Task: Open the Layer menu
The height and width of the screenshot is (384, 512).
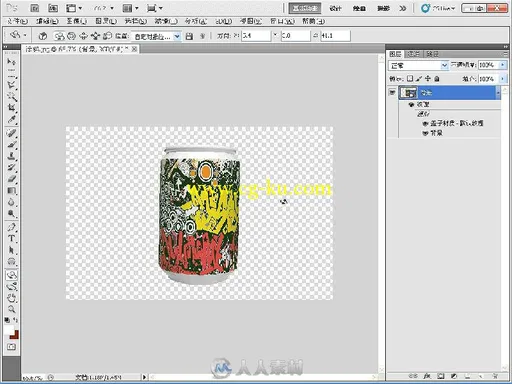Action: point(106,21)
